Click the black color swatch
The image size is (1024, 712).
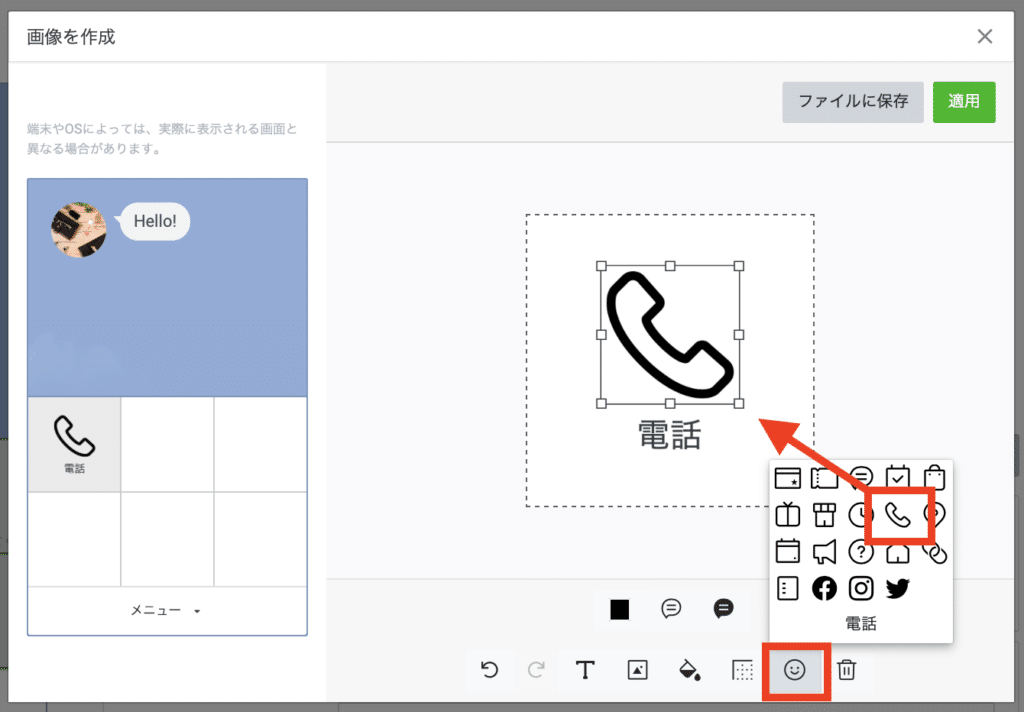[x=619, y=610]
